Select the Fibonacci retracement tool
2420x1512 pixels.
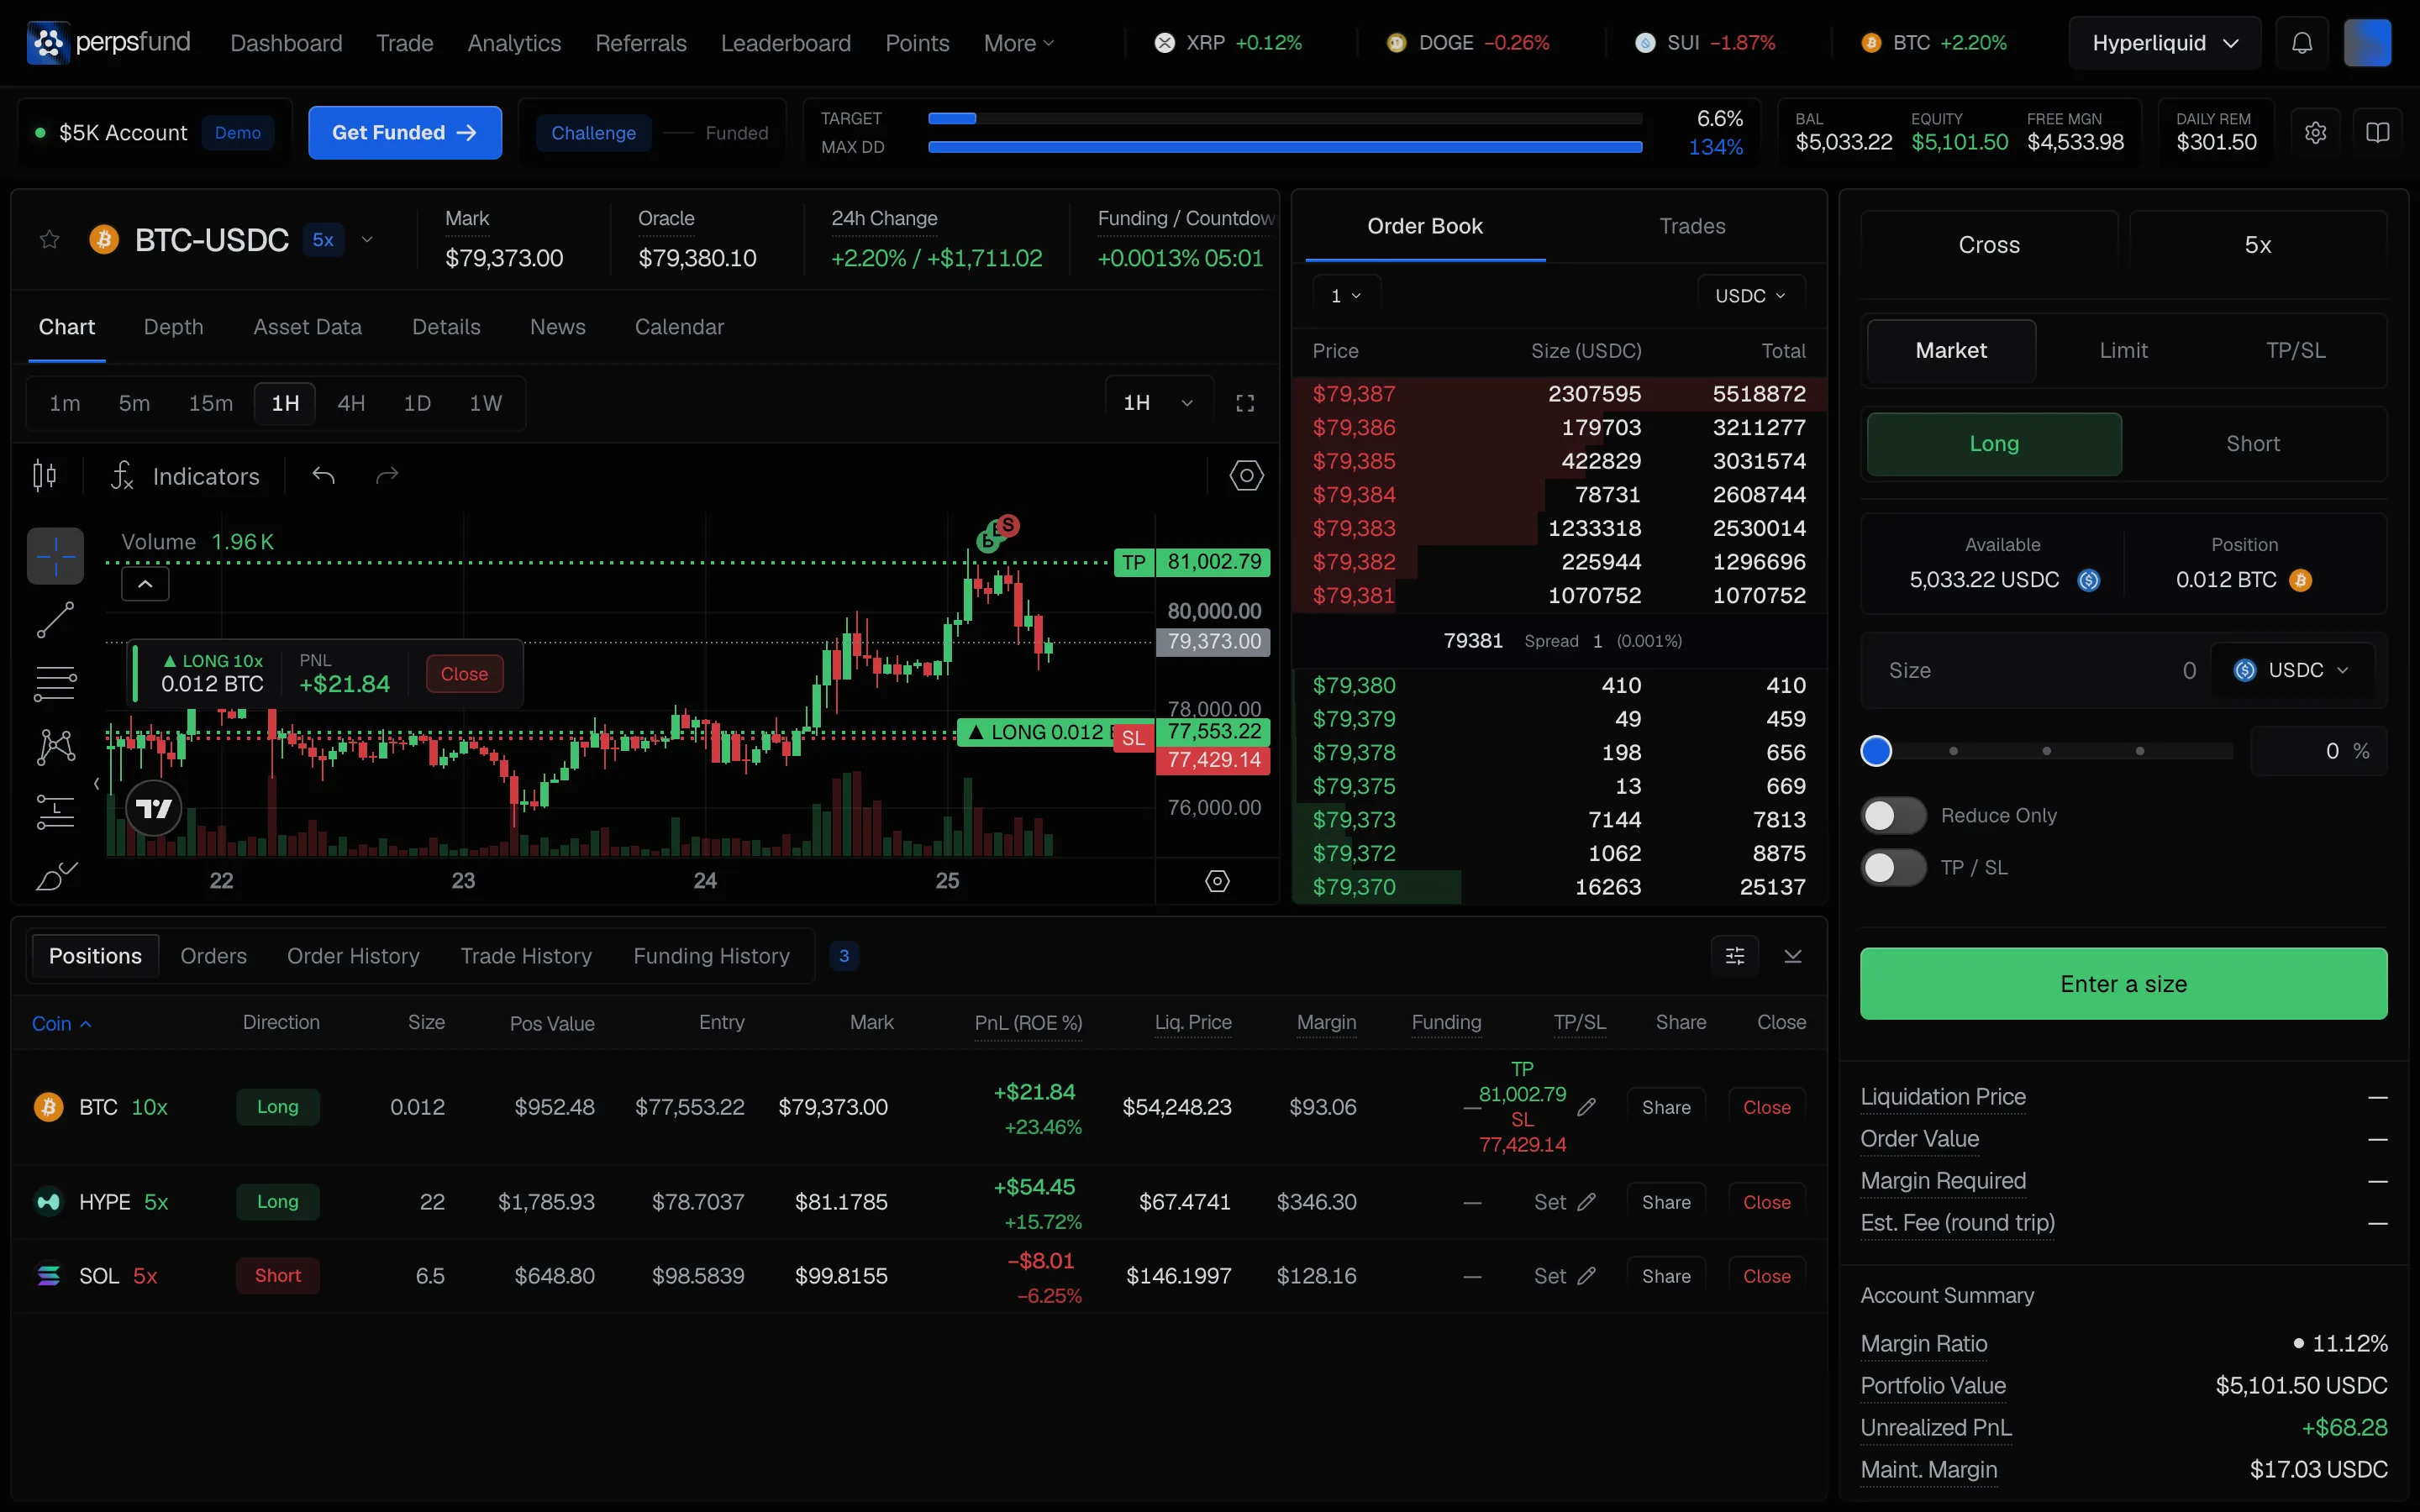point(55,684)
